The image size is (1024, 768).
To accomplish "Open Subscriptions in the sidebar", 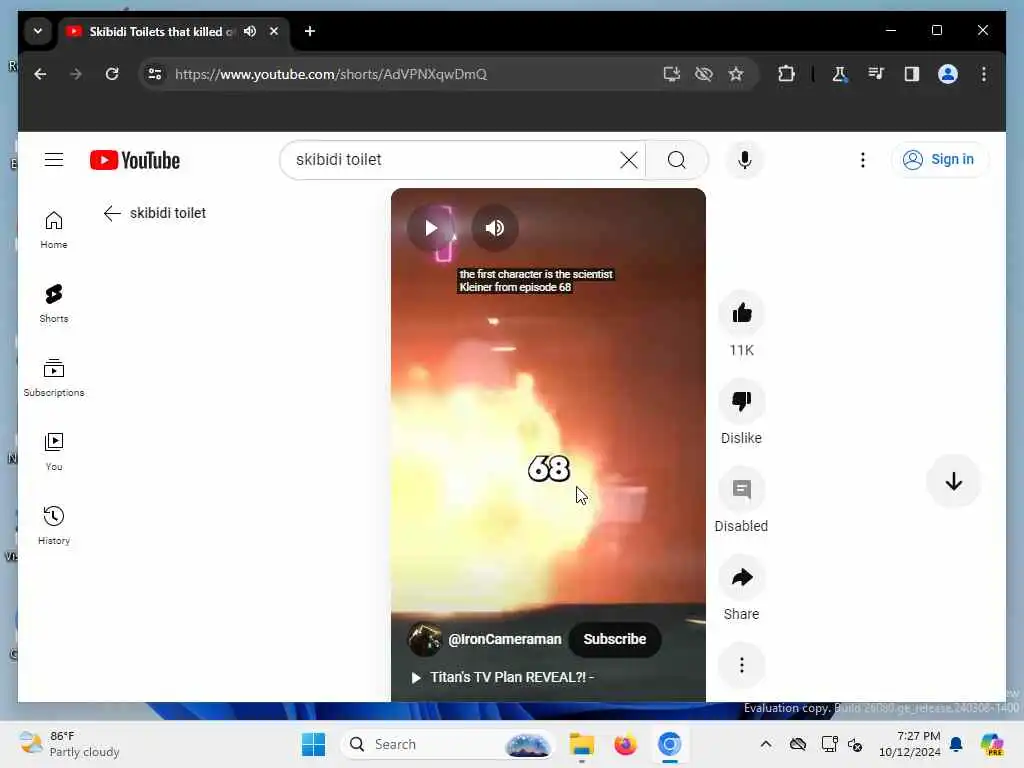I will pyautogui.click(x=54, y=378).
